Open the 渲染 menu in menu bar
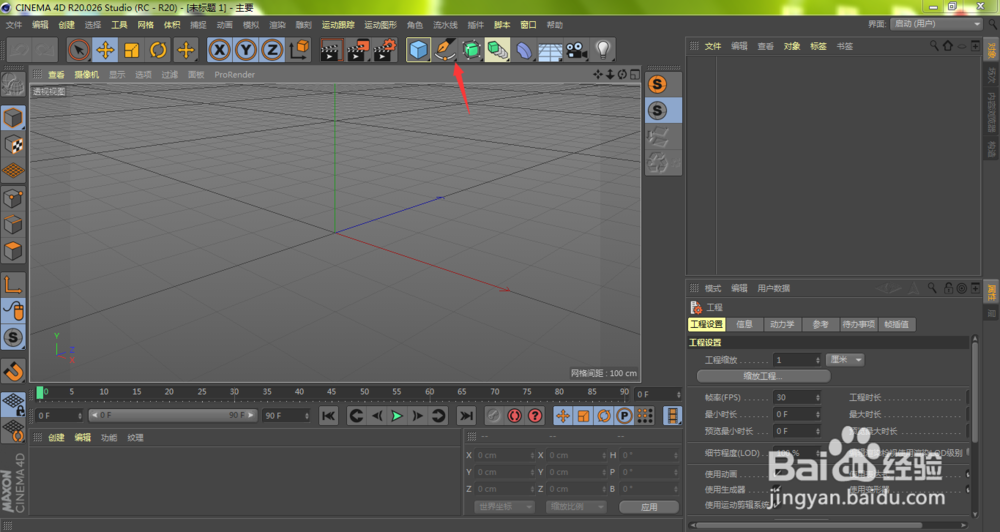Viewport: 1000px width, 532px height. coord(277,25)
